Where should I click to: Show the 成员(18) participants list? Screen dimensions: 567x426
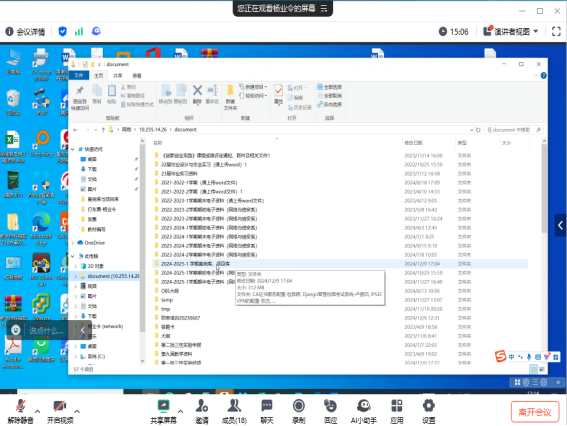pyautogui.click(x=234, y=412)
